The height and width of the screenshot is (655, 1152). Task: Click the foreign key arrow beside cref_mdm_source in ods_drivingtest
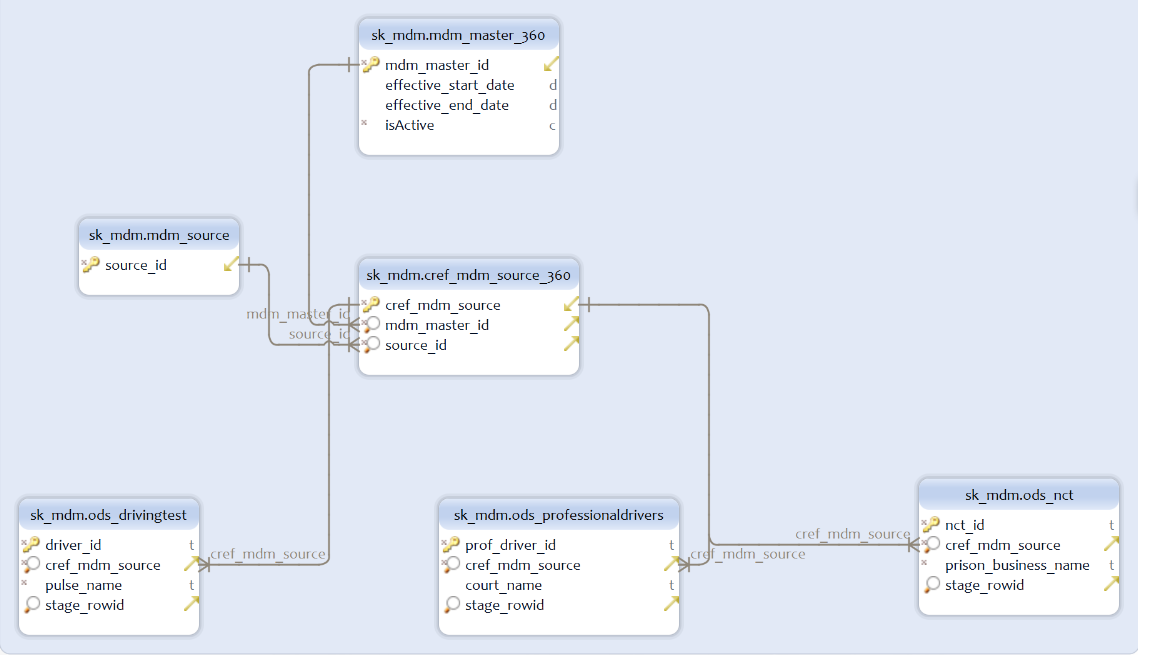tap(192, 564)
